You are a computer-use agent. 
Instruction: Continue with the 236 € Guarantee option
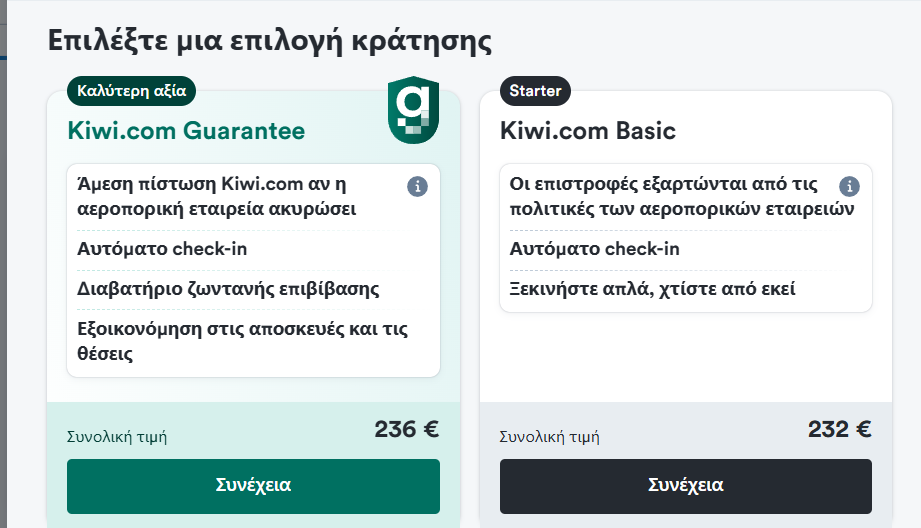coord(253,486)
